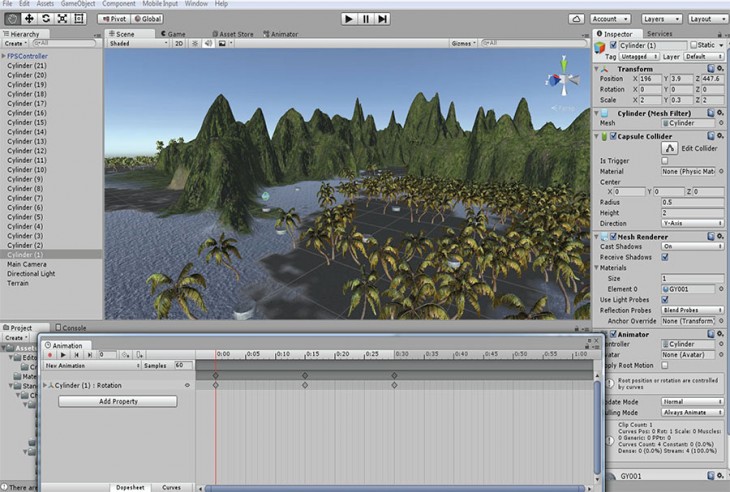Switch to Curves view in Animation
This screenshot has height=492, width=730.
[x=171, y=487]
